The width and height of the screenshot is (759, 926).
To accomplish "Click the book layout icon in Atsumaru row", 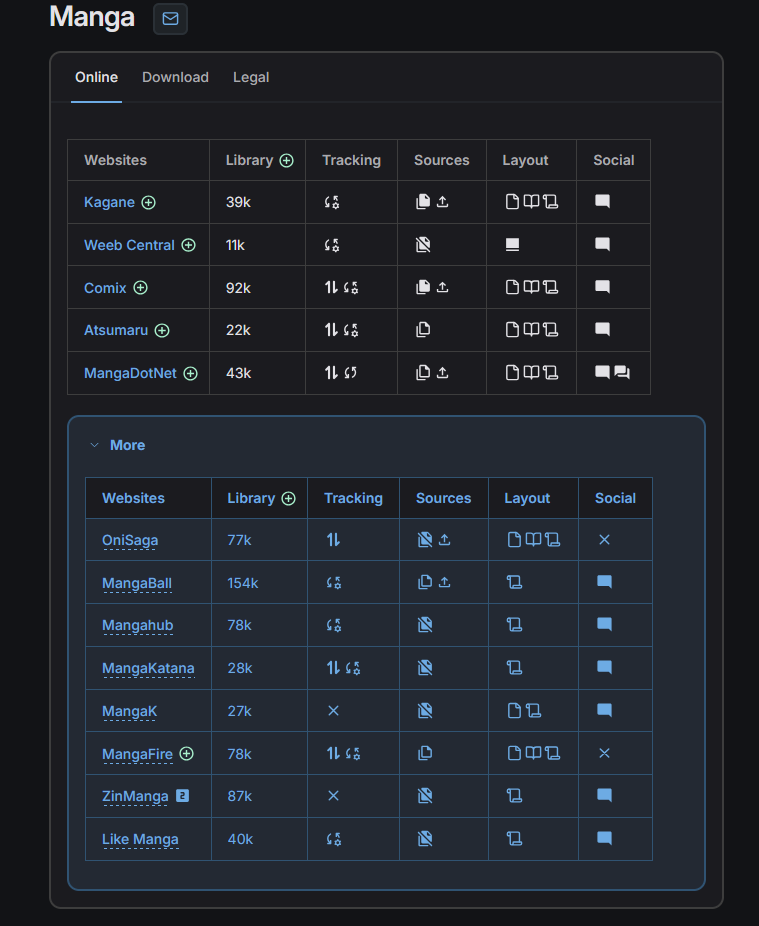I will (x=532, y=330).
